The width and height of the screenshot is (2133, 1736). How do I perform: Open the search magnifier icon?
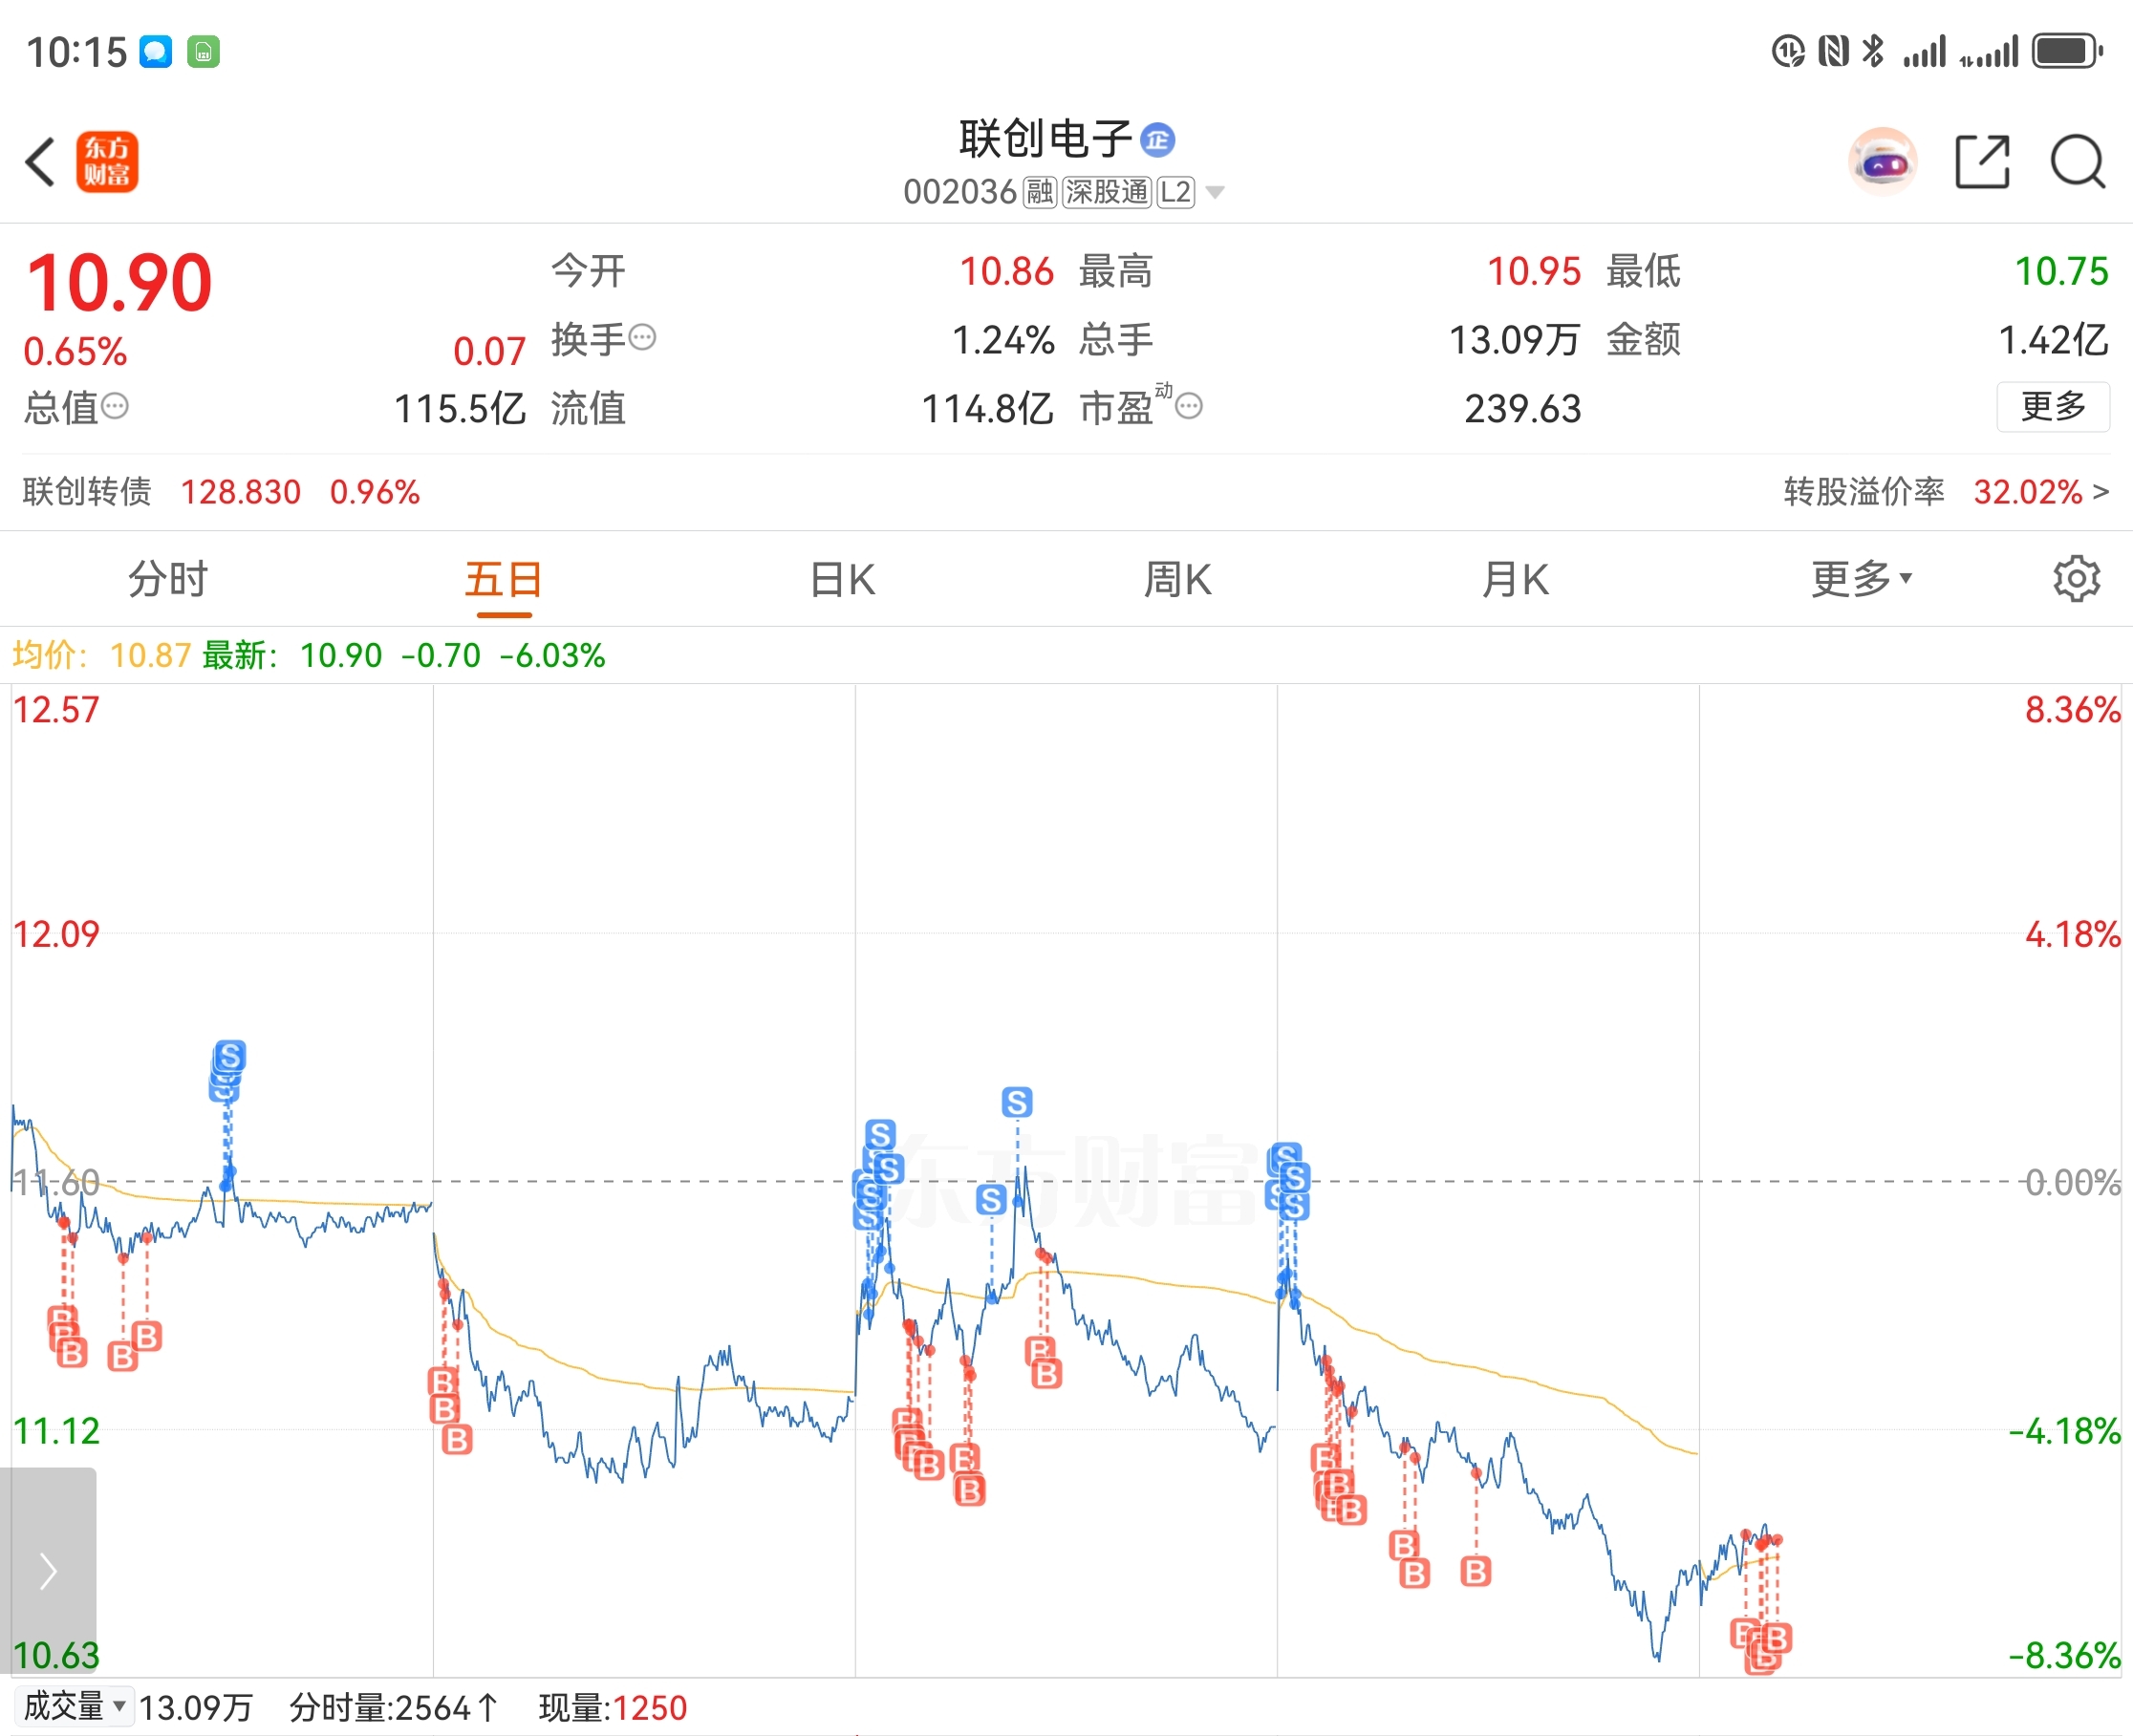pyautogui.click(x=2078, y=162)
